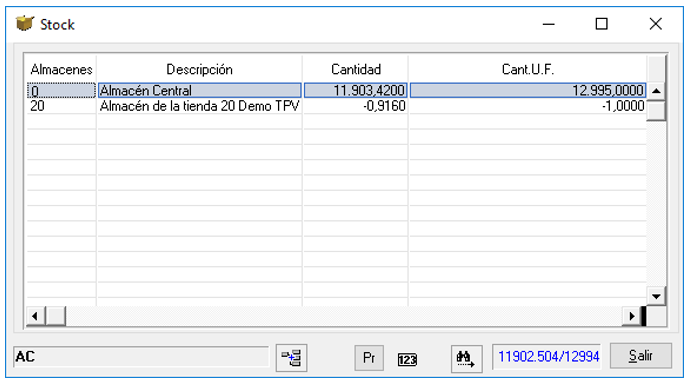Maximize the Stock window
Image resolution: width=688 pixels, height=385 pixels.
pos(602,24)
